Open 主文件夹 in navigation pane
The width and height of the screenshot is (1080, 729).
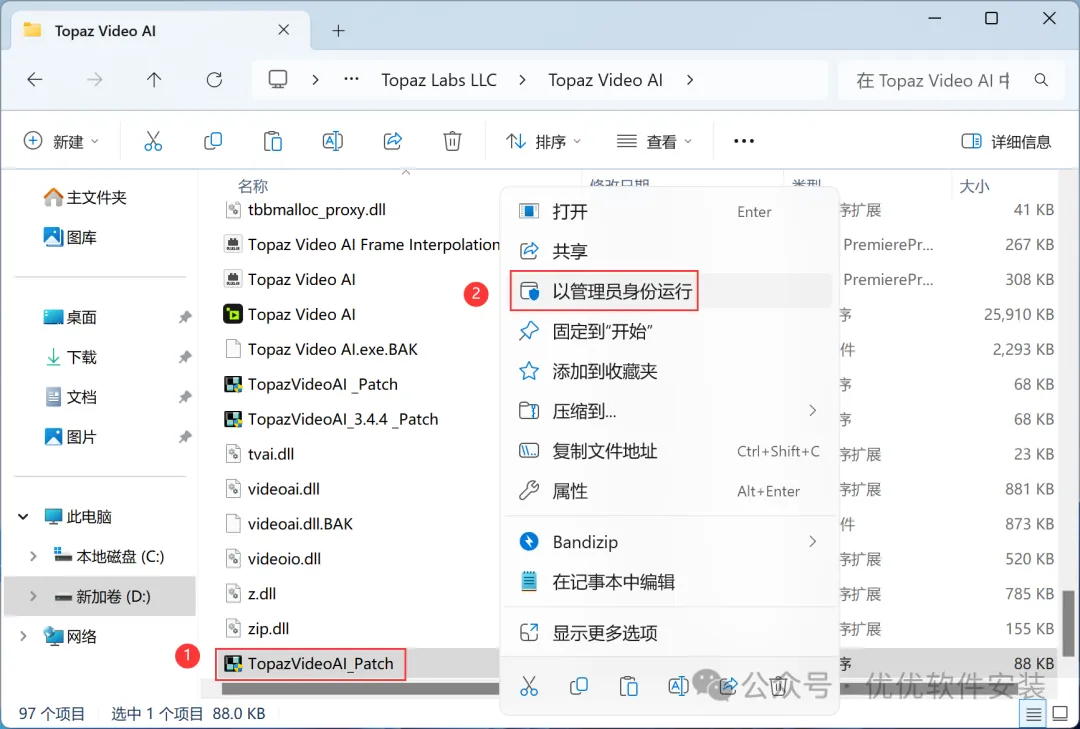pyautogui.click(x=85, y=198)
